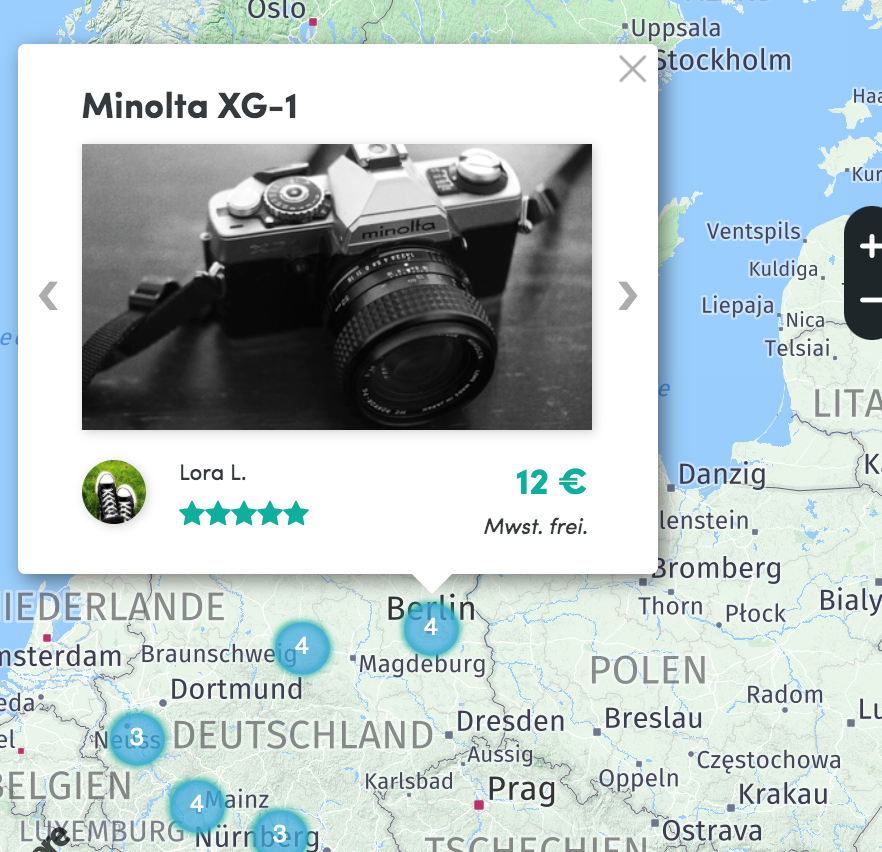Open the Mainz cluster marker with 4
This screenshot has width=882, height=852.
click(197, 804)
